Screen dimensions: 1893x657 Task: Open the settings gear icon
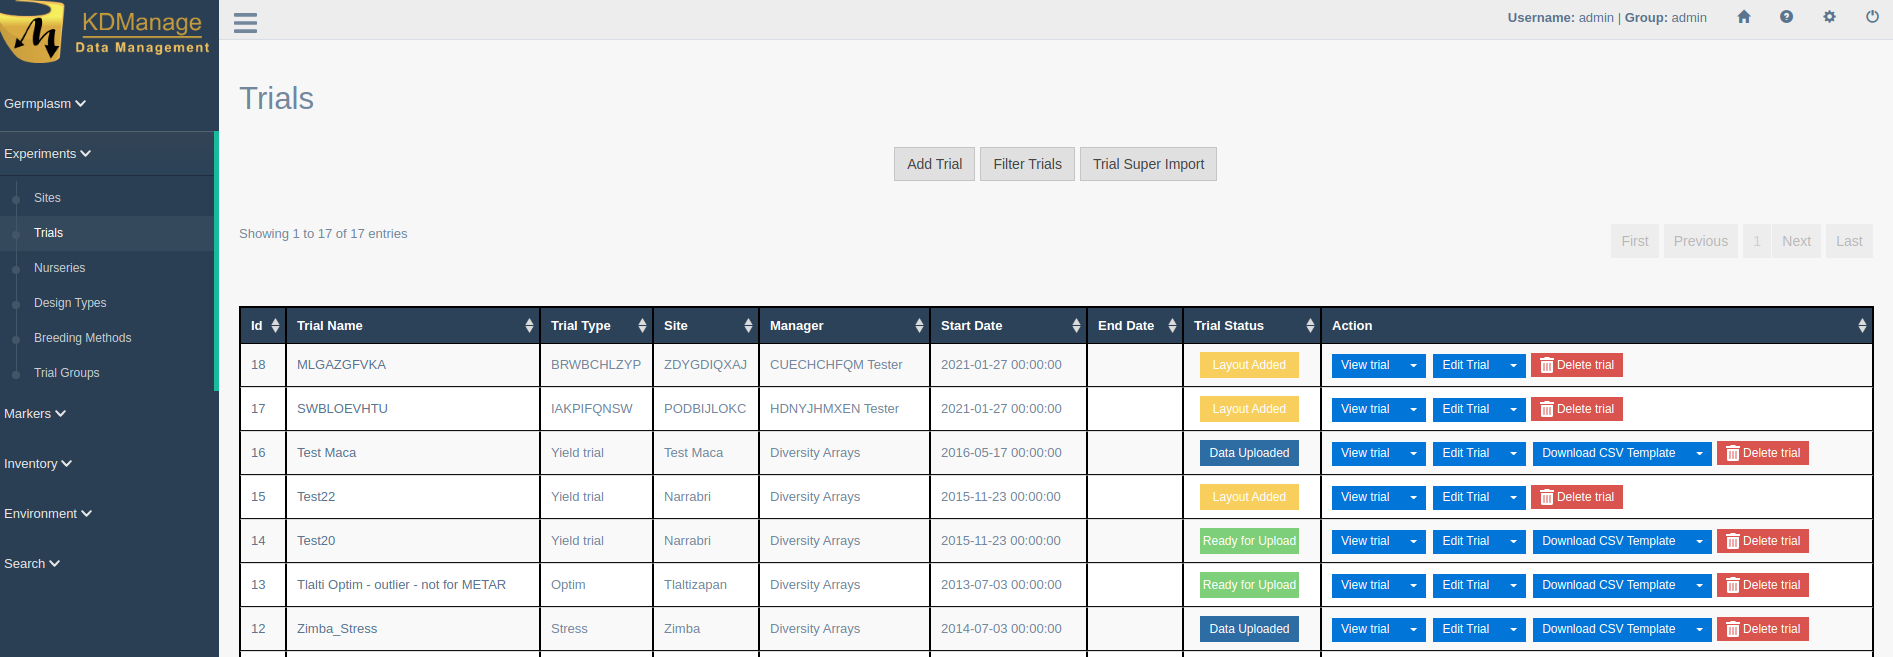[1829, 17]
